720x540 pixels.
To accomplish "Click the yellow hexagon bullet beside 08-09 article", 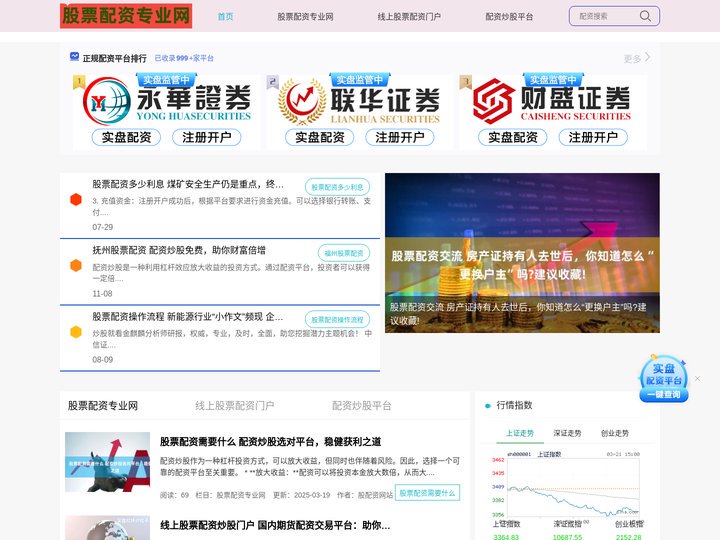I will (76, 332).
